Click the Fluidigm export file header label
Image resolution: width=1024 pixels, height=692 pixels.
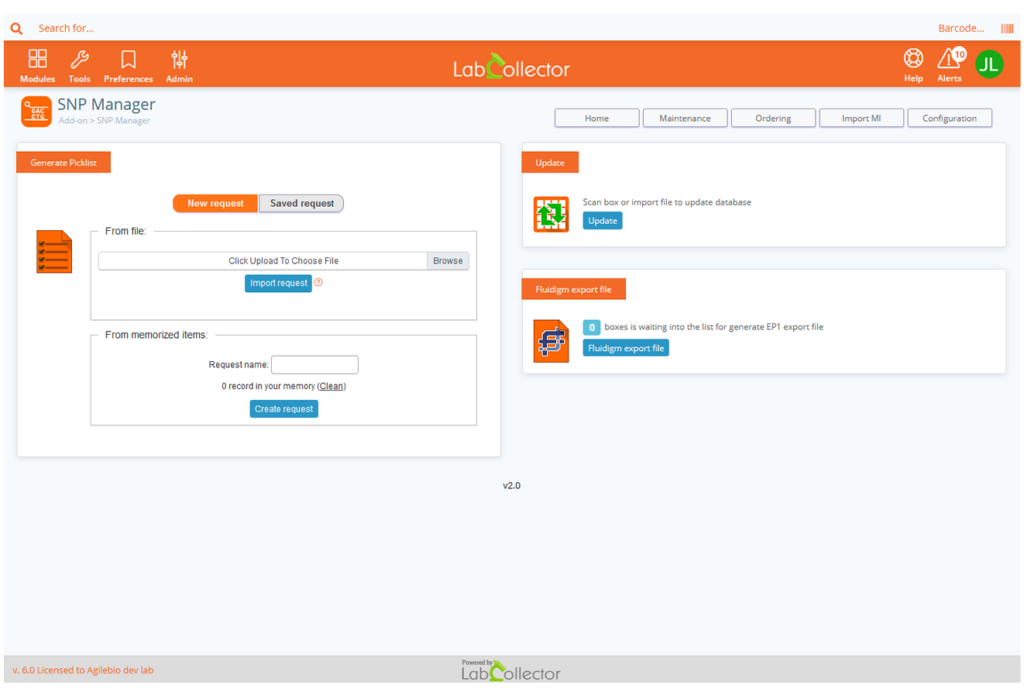coord(573,289)
